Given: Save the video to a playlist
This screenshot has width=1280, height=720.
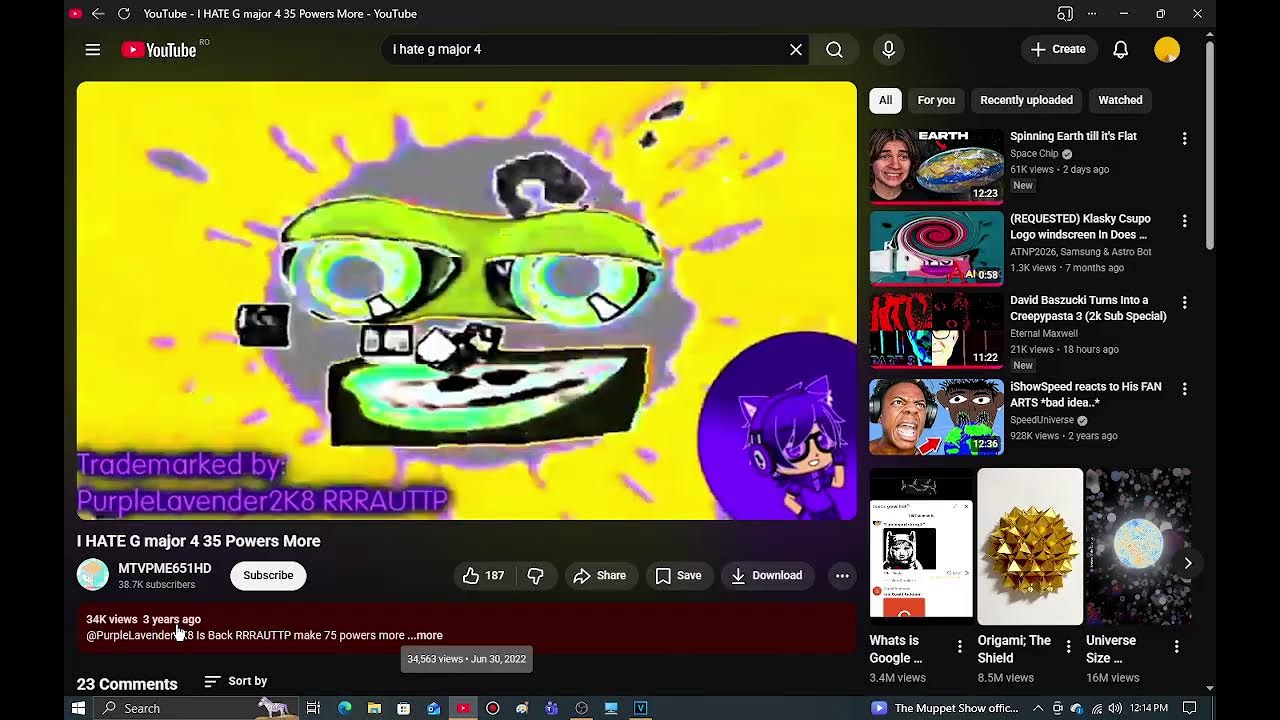Looking at the screenshot, I should click(679, 575).
